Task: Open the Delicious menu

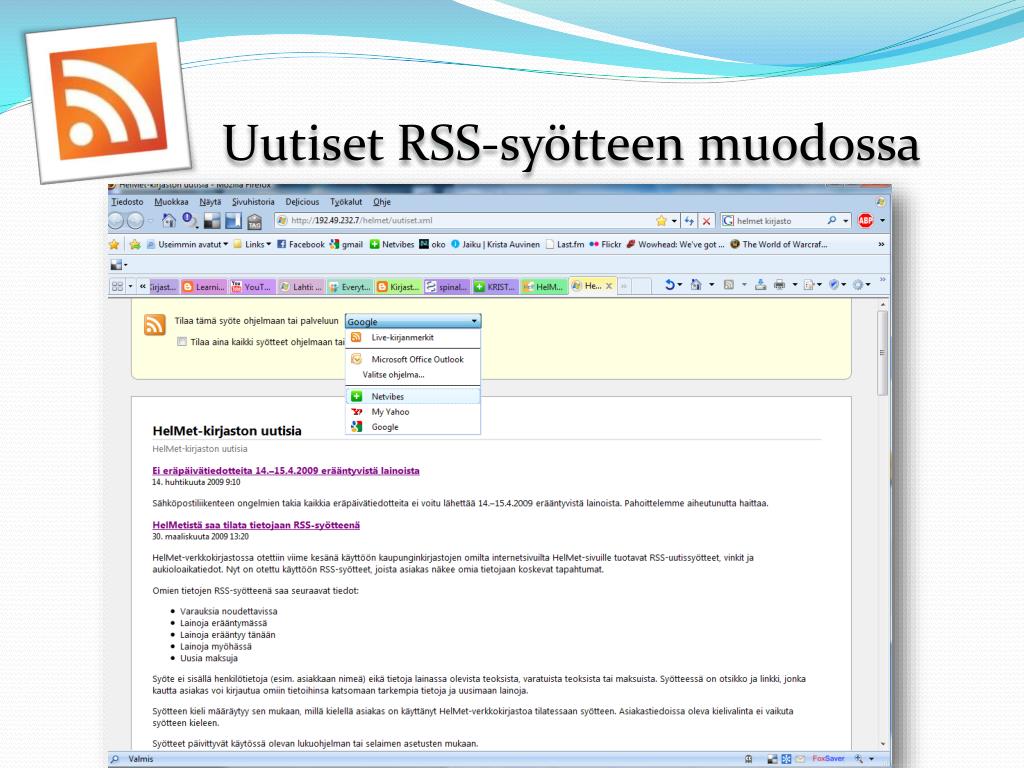Action: click(302, 202)
